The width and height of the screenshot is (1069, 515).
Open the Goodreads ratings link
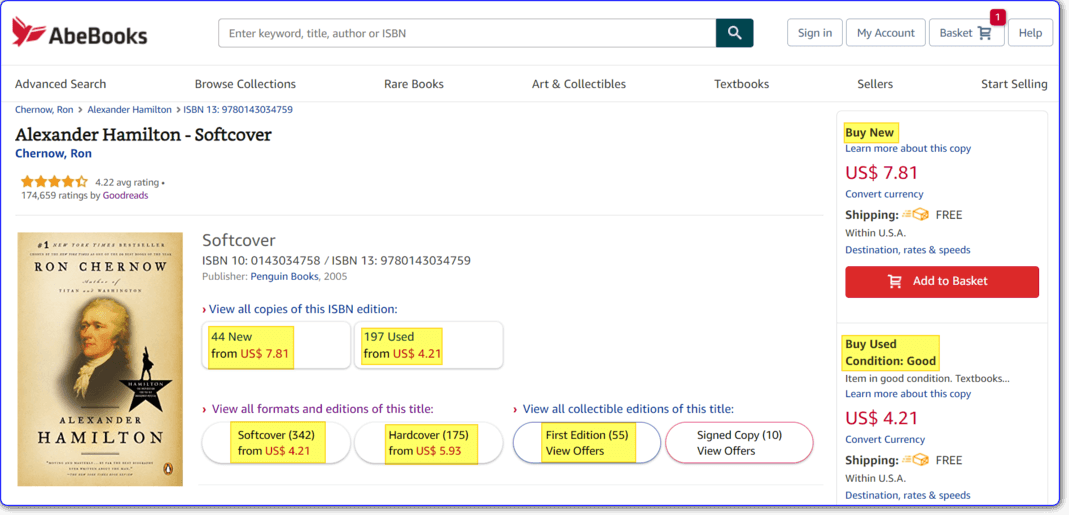click(x=125, y=195)
